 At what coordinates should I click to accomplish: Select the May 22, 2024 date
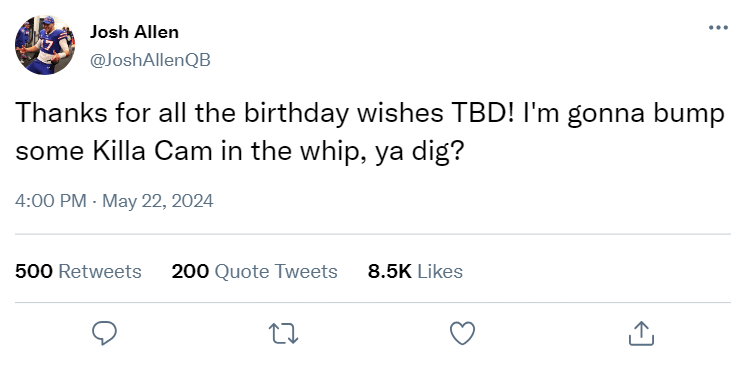[157, 201]
